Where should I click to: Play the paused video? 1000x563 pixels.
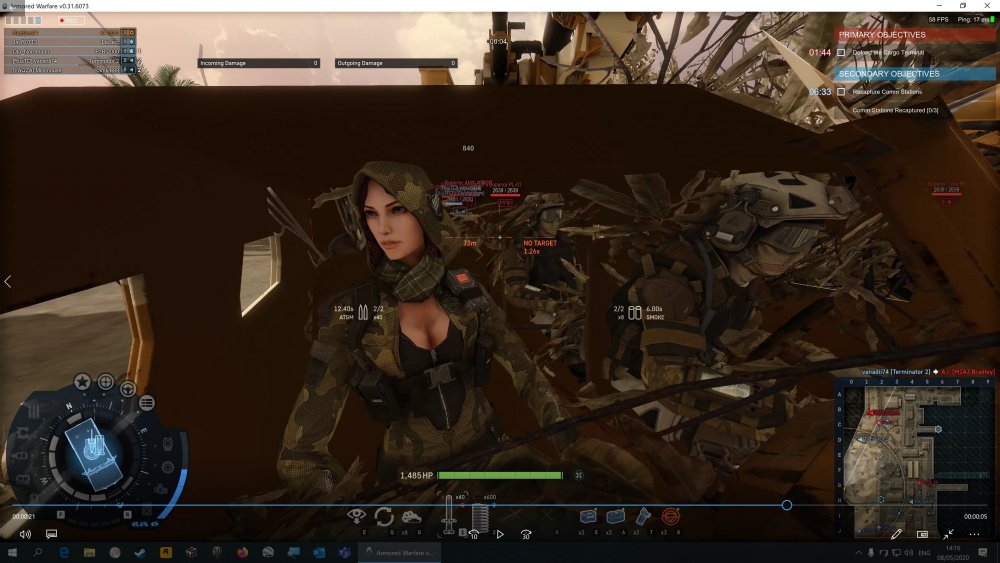(500, 534)
